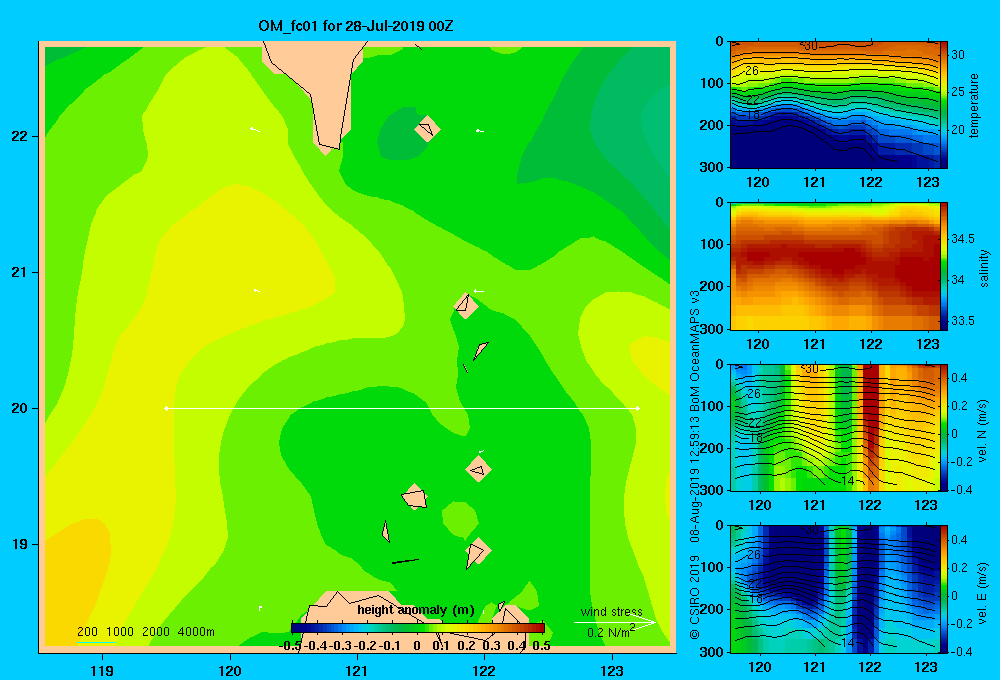1000x680 pixels.
Task: Click the vertical 'temperature' axis label
Action: click(974, 105)
